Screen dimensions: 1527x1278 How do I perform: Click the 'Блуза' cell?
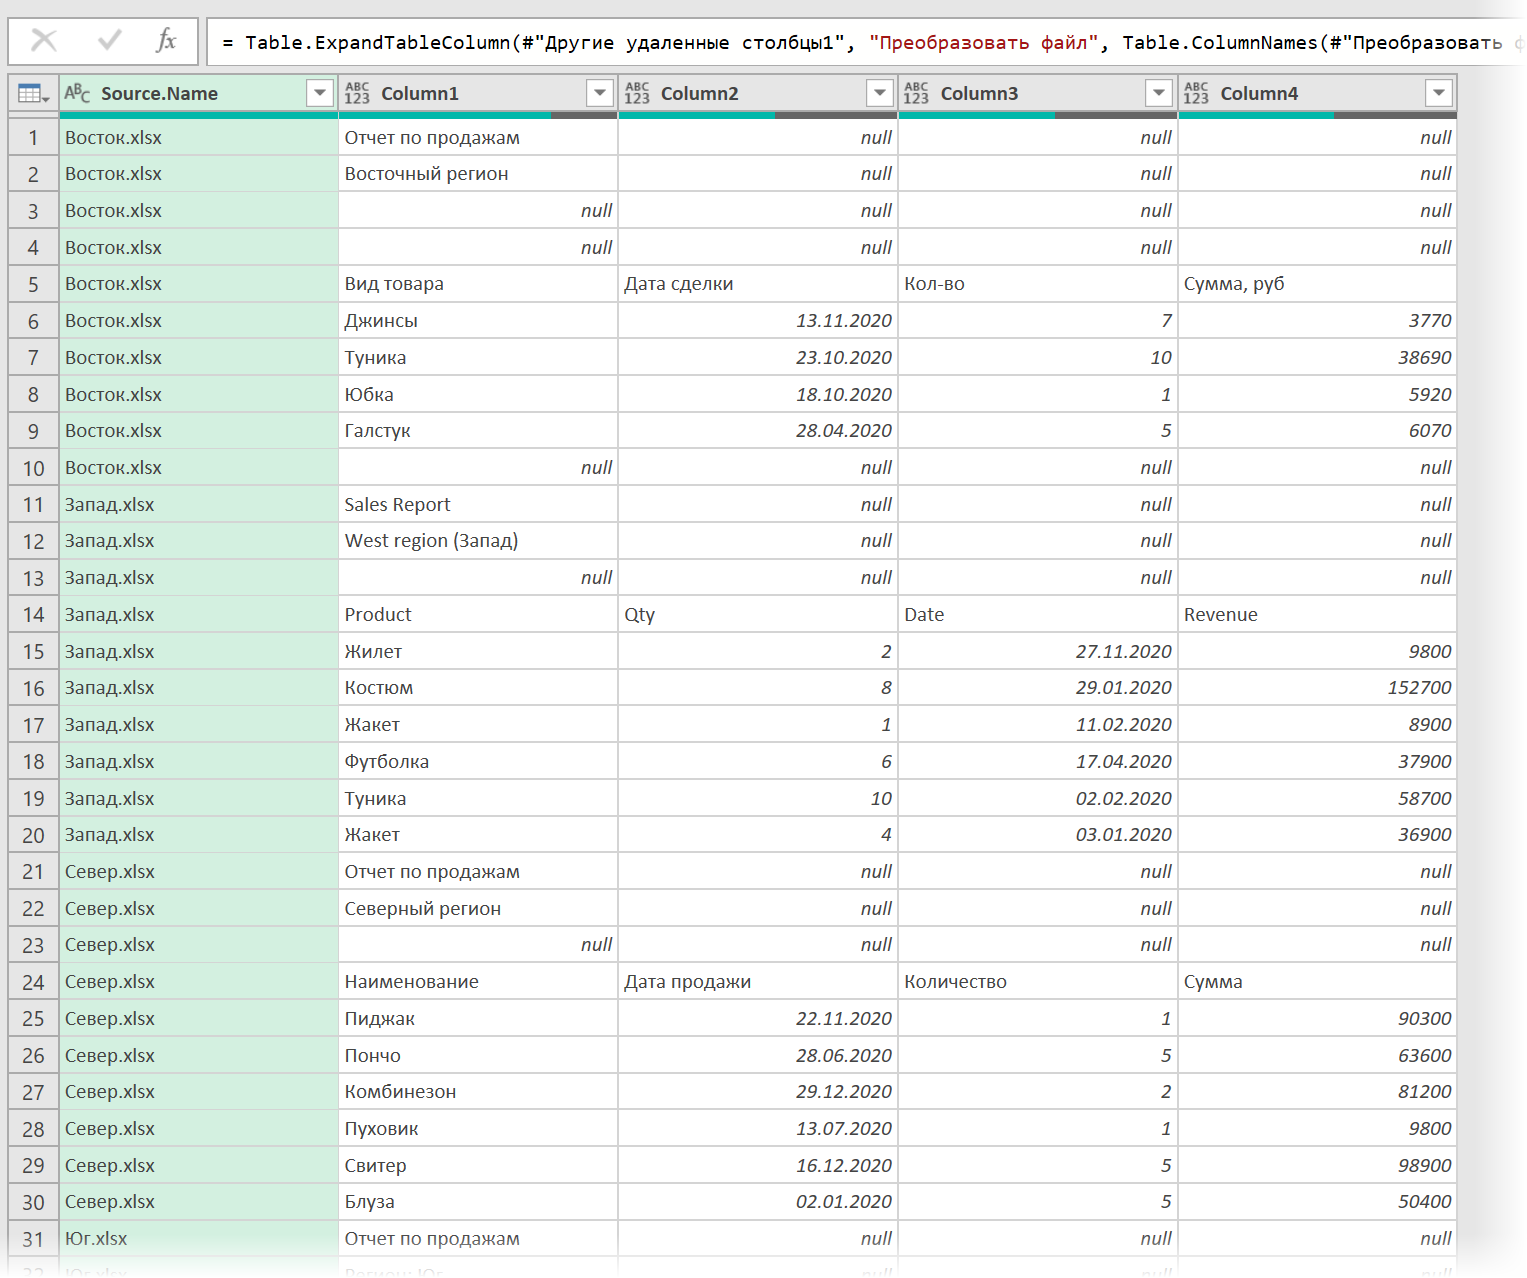[x=478, y=1202]
